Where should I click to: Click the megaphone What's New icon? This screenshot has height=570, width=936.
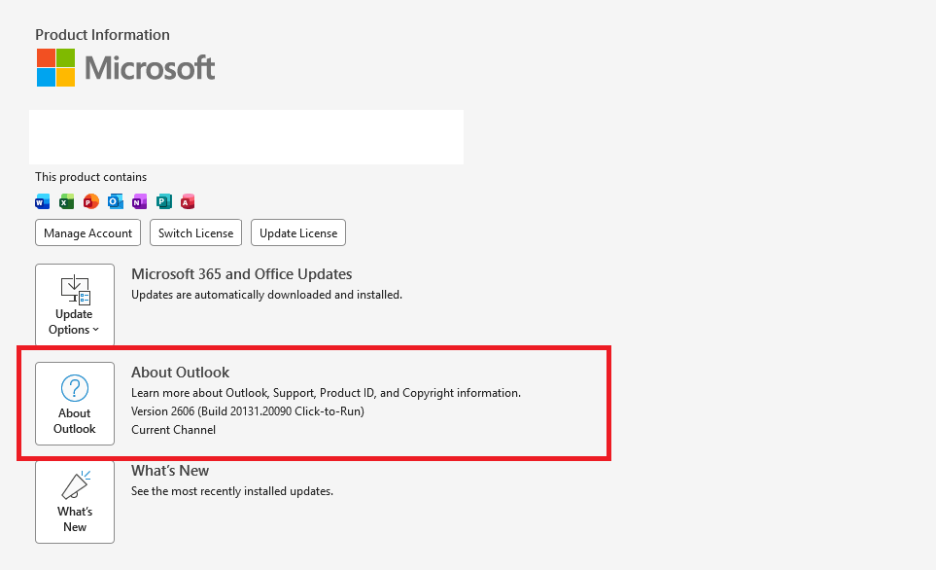click(x=75, y=485)
